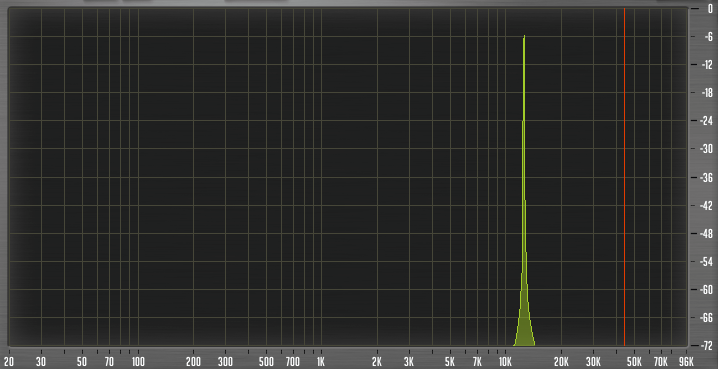Click the 7K frequency axis label

pyautogui.click(x=477, y=362)
